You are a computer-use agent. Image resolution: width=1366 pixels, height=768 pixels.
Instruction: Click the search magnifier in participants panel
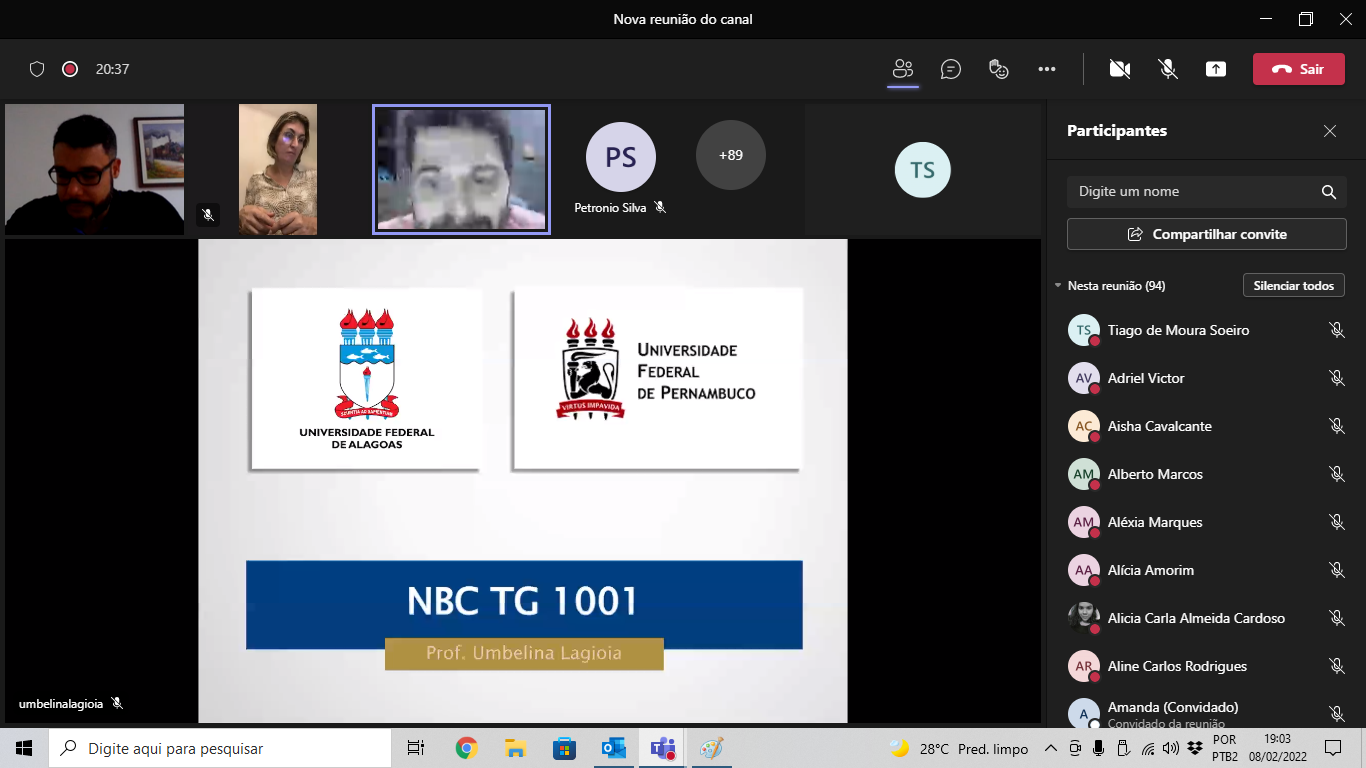[x=1328, y=192]
